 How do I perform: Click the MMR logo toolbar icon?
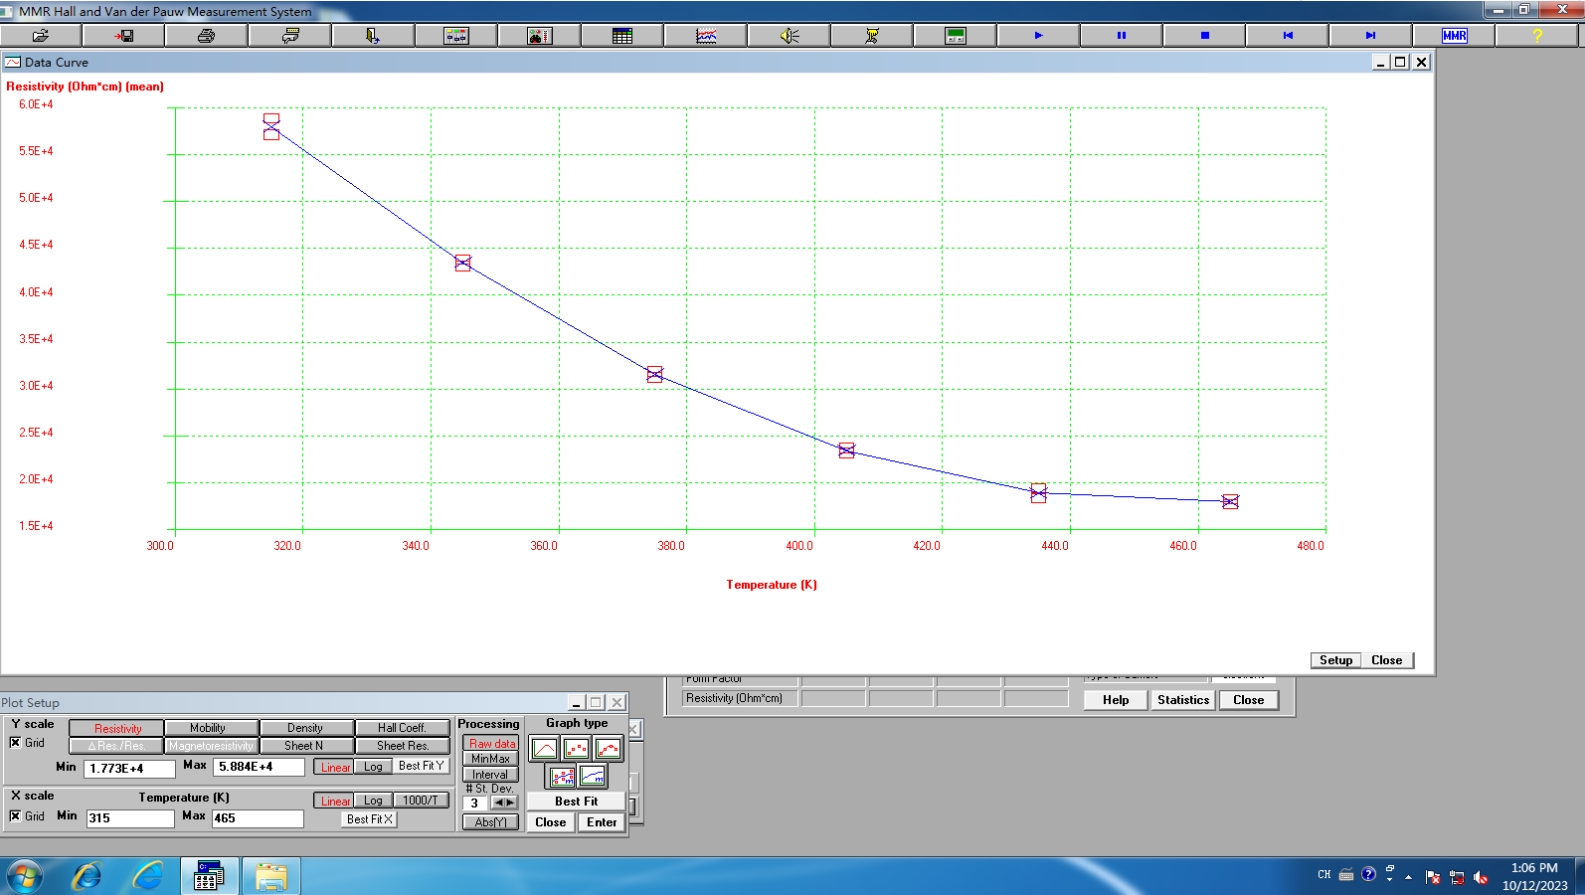(x=1454, y=36)
